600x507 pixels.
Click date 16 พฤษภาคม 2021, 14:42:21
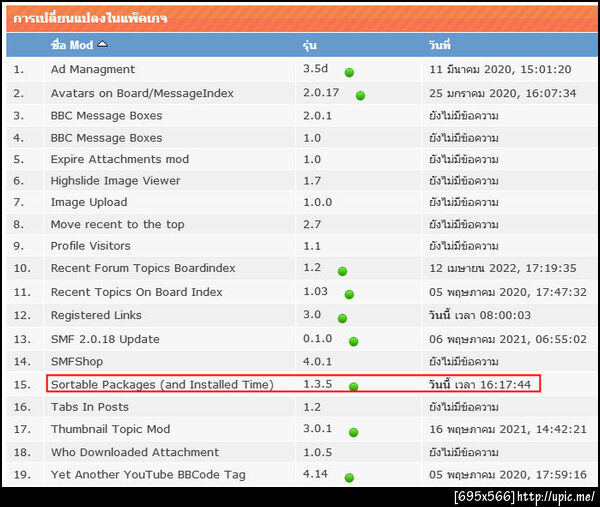click(x=507, y=429)
